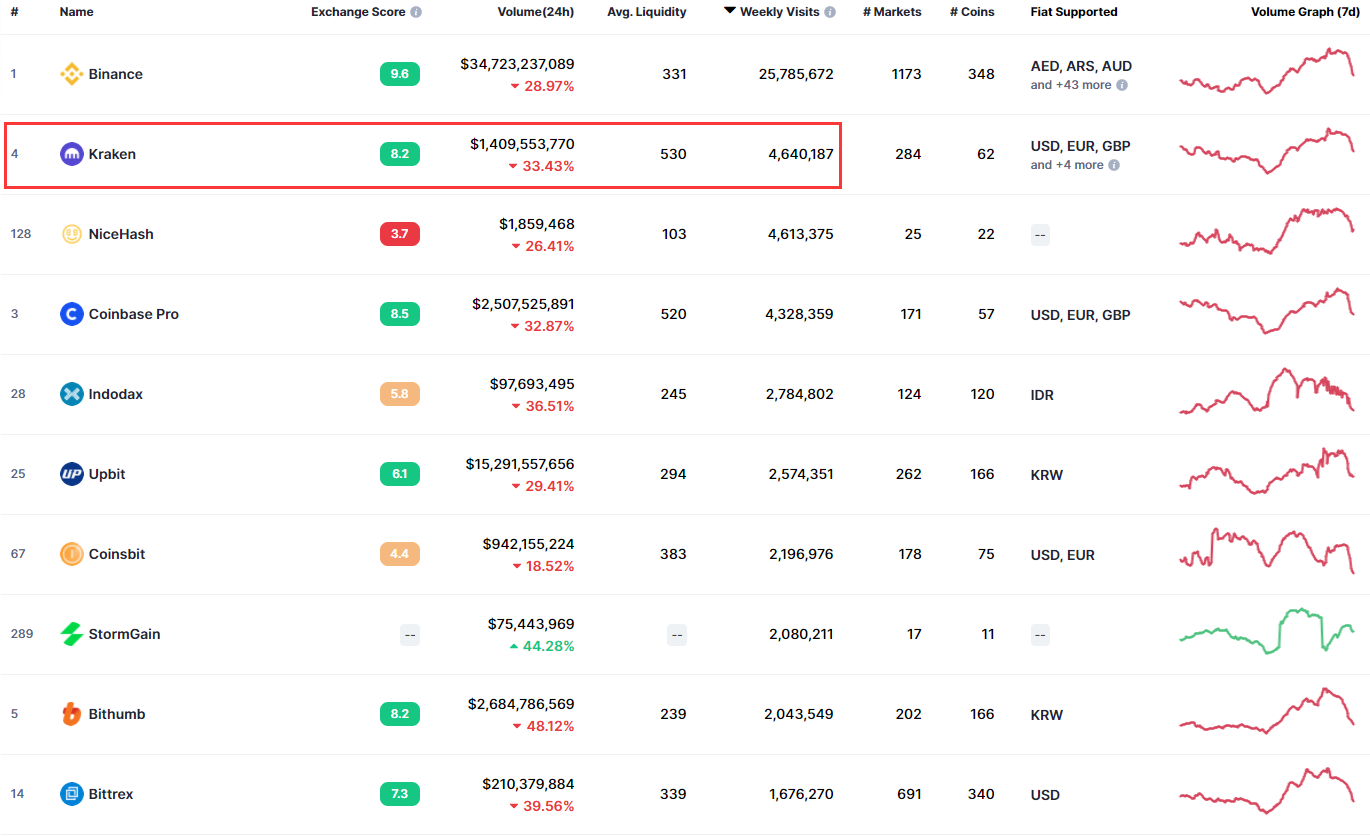
Task: Click the StormGain logo icon
Action: (71, 634)
